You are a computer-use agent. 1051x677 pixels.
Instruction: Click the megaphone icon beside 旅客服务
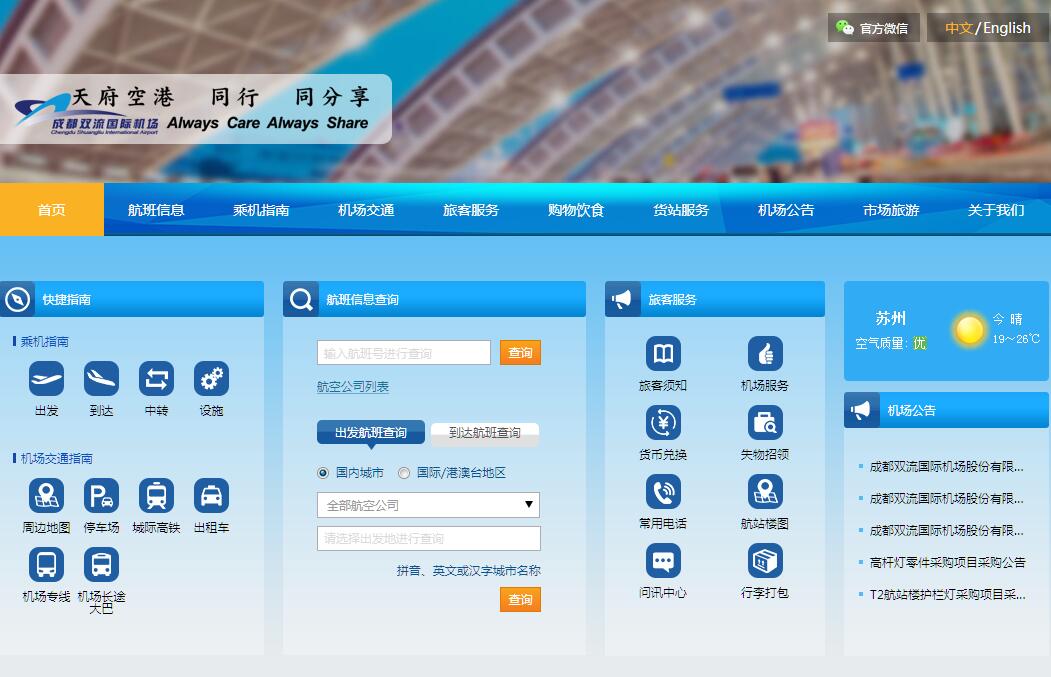point(621,299)
